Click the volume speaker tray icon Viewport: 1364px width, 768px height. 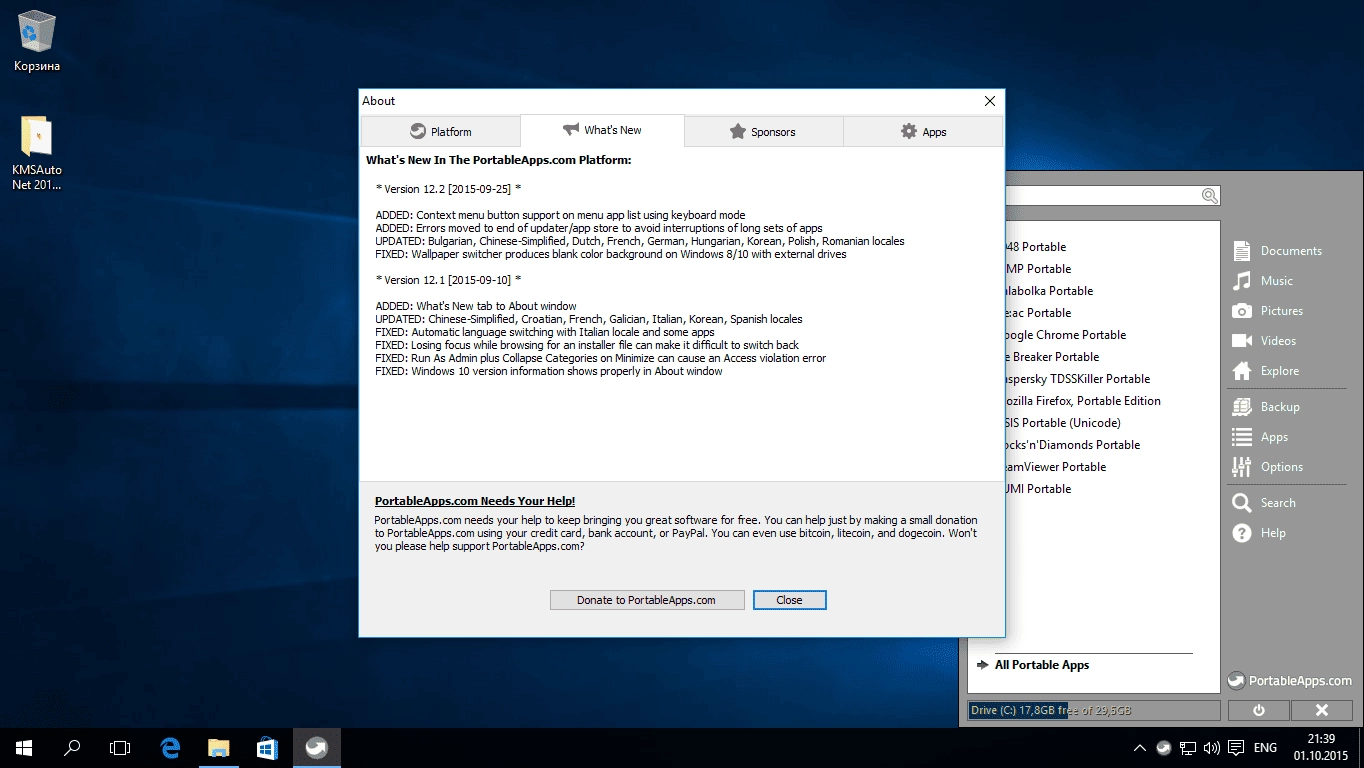[1211, 747]
